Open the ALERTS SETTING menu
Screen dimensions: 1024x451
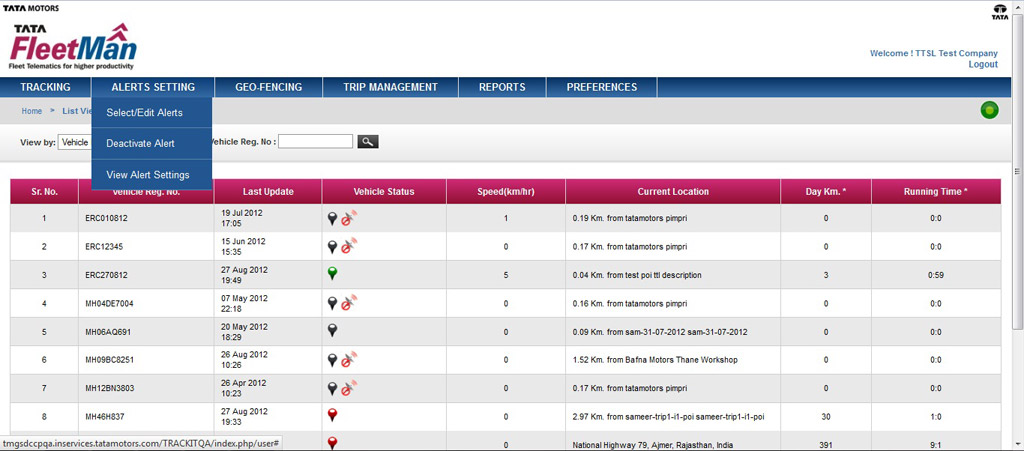[x=153, y=87]
